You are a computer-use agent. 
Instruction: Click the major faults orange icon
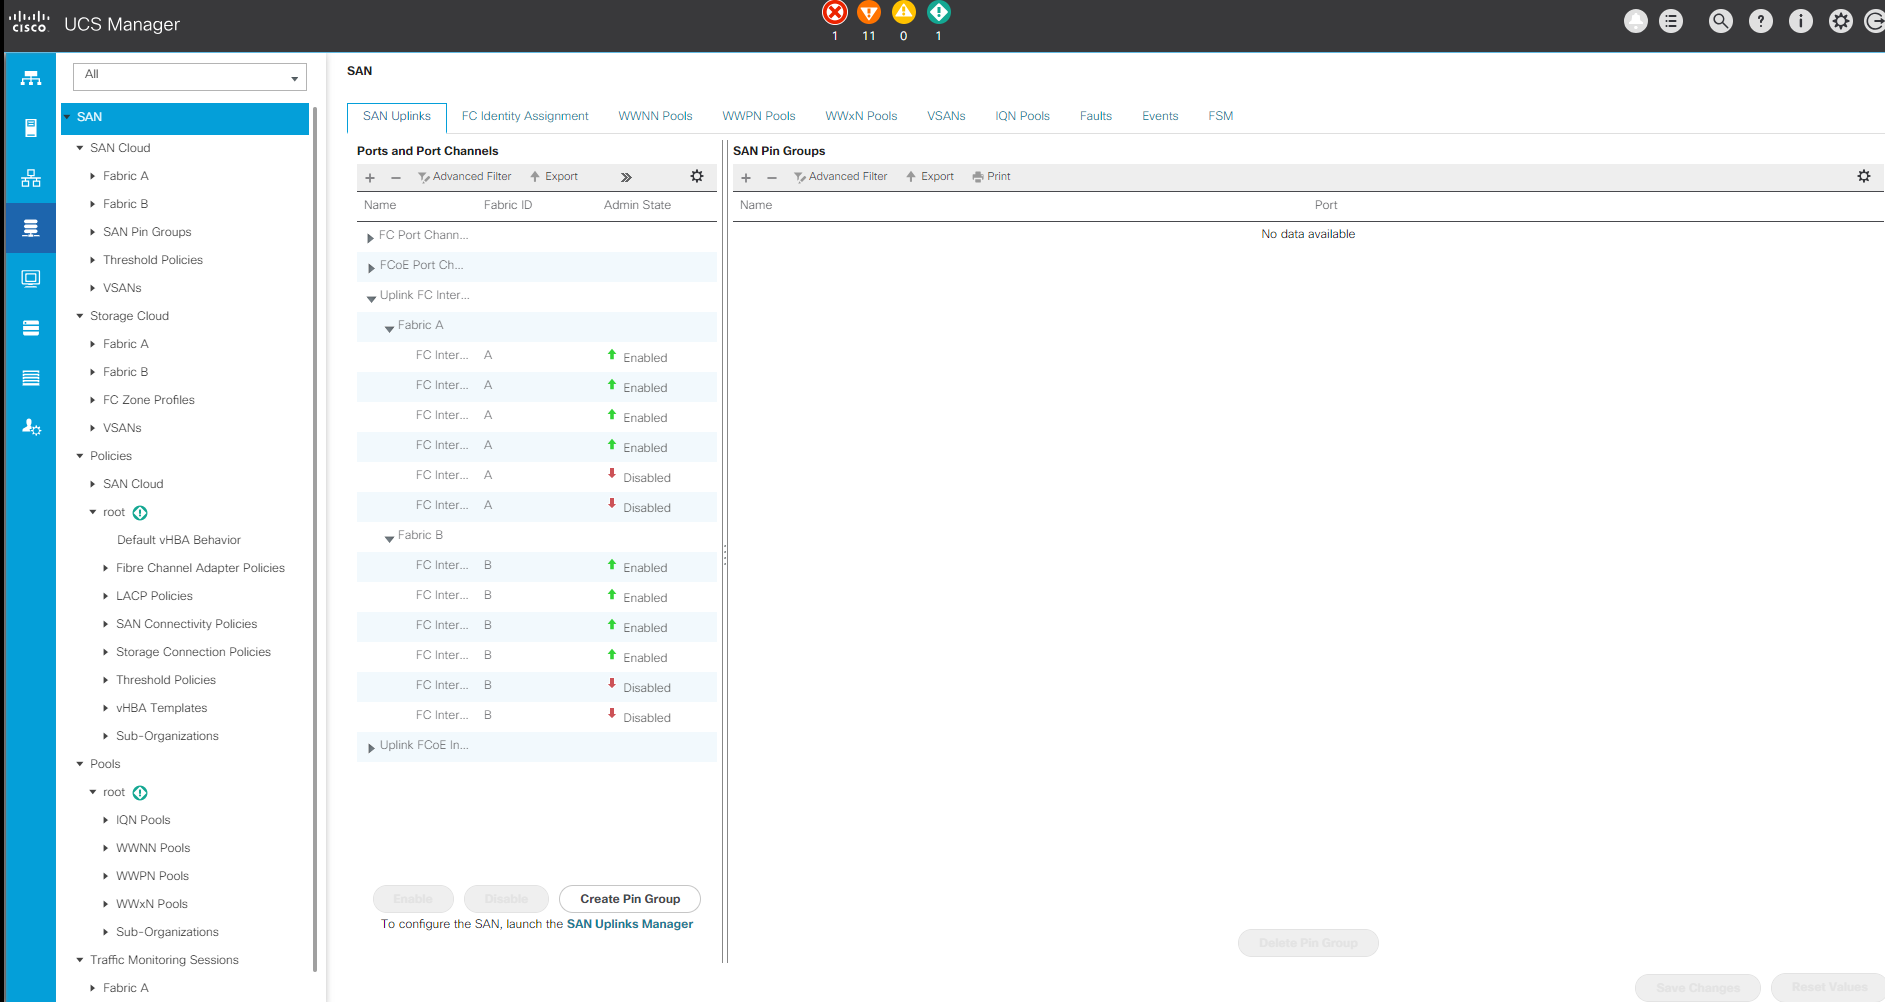[x=869, y=13]
